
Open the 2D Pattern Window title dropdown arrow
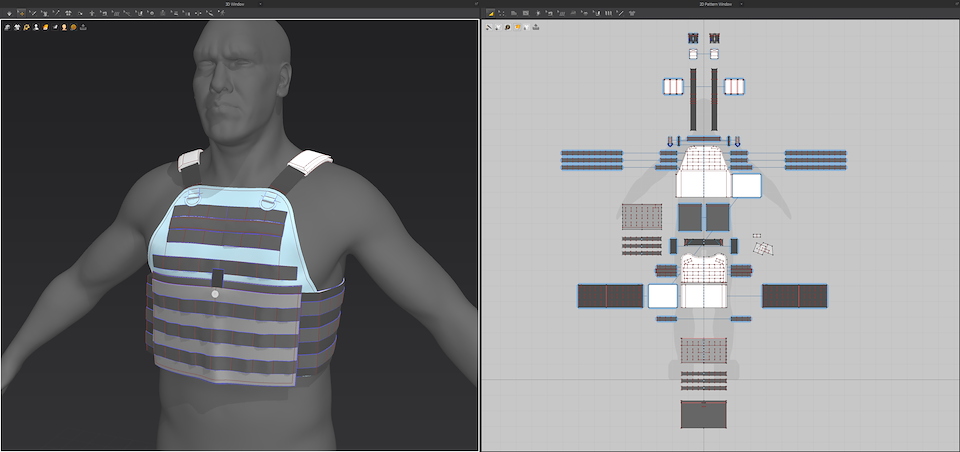point(743,4)
